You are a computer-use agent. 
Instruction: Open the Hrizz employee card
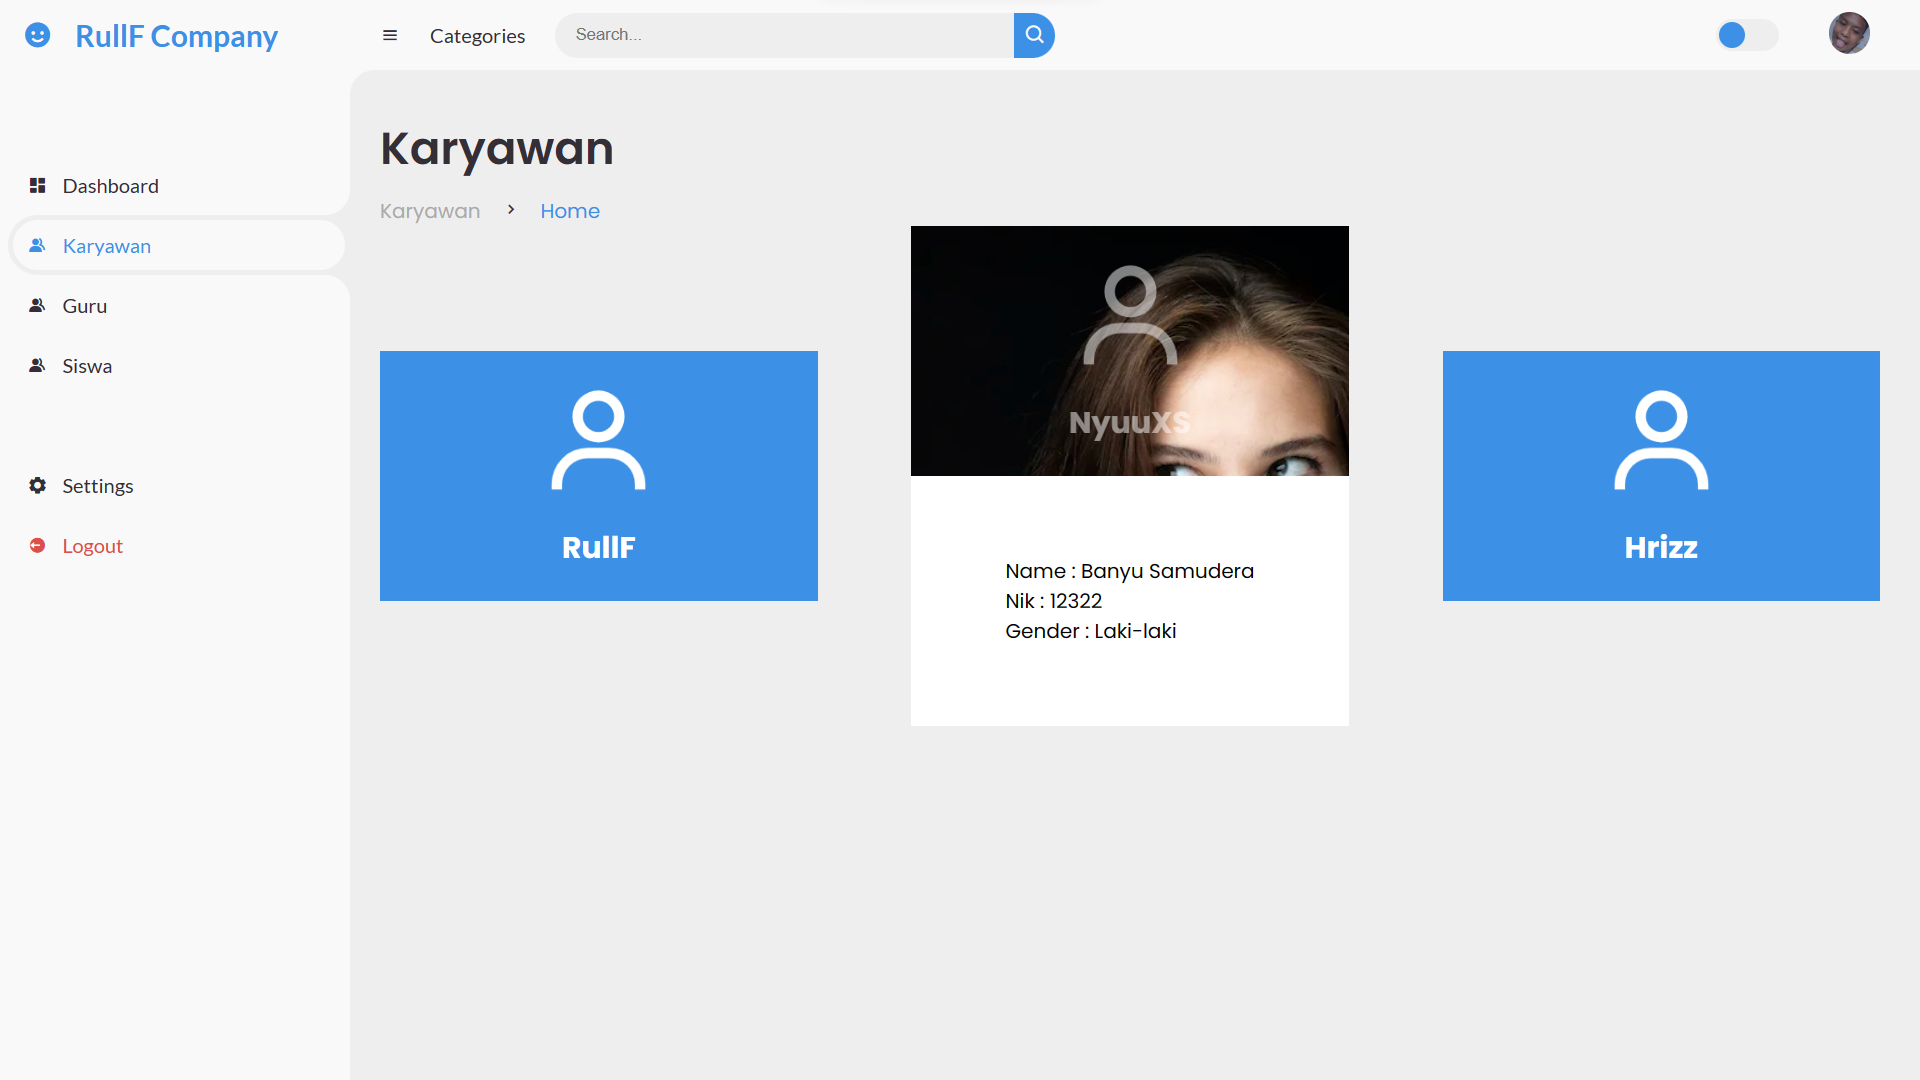point(1660,475)
